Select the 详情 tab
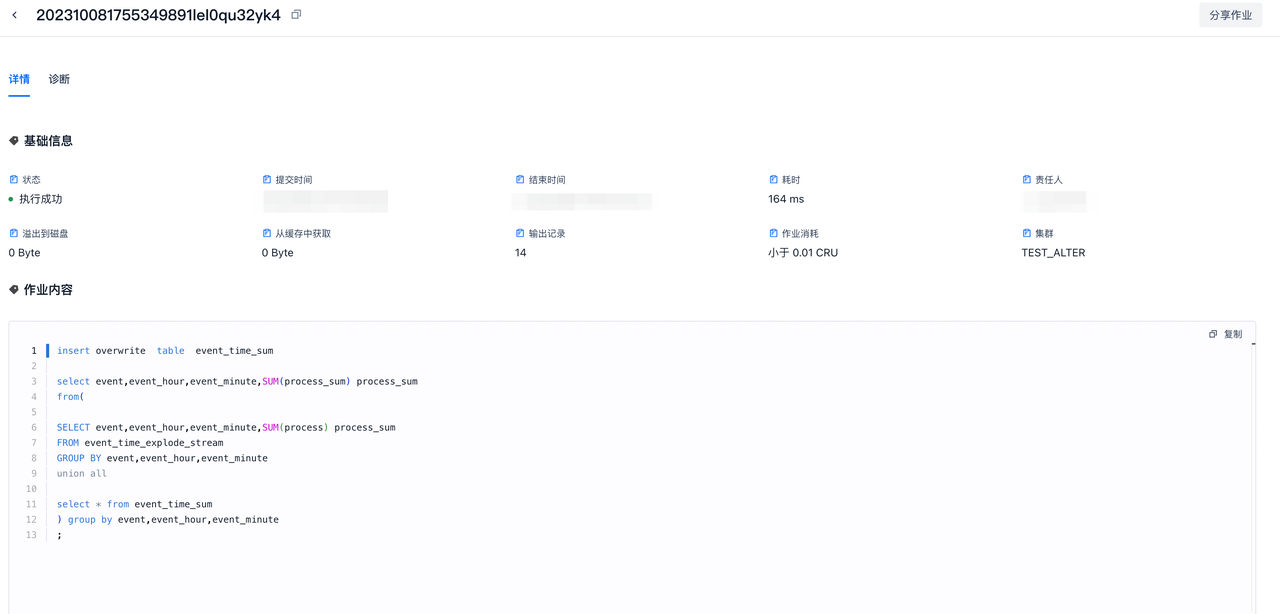 (x=19, y=79)
